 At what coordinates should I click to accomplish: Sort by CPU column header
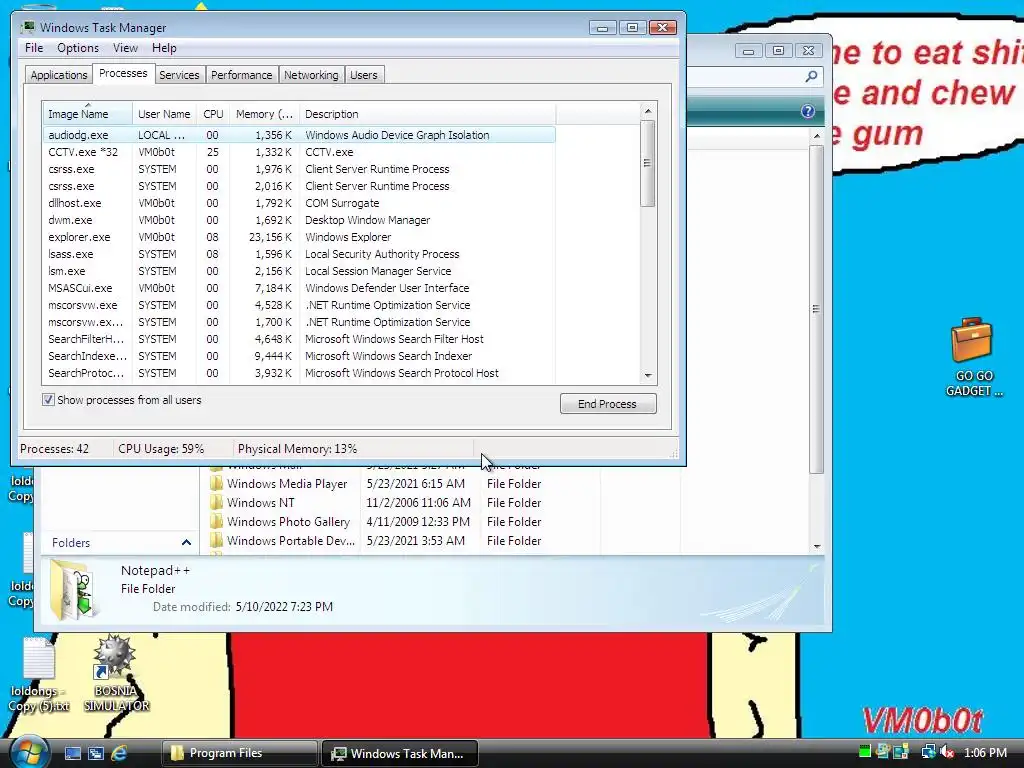click(x=213, y=114)
